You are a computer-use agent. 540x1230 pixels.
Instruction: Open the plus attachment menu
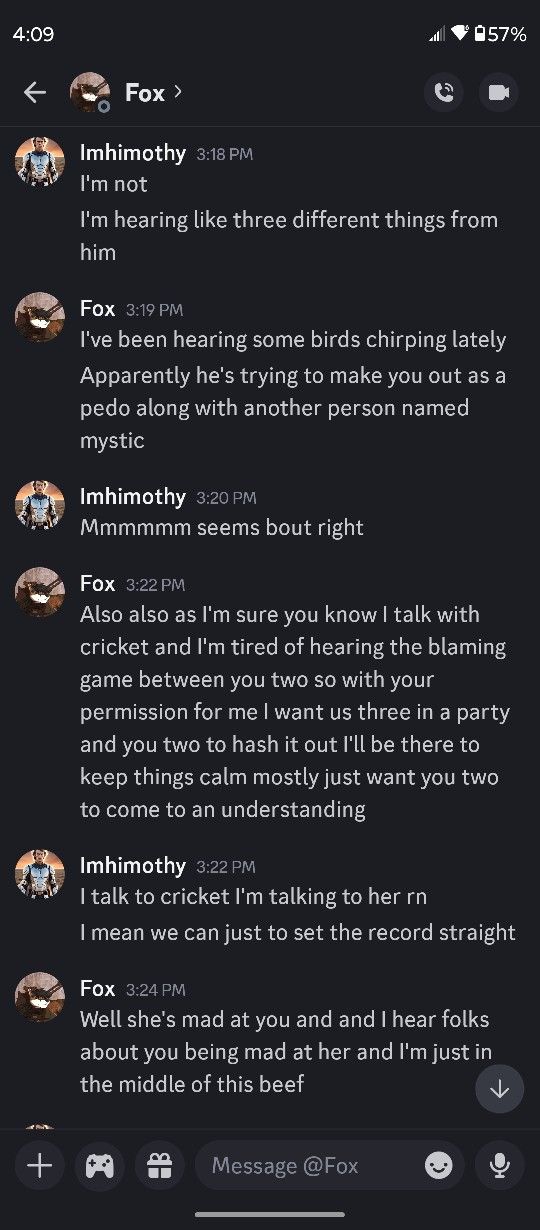click(39, 1166)
